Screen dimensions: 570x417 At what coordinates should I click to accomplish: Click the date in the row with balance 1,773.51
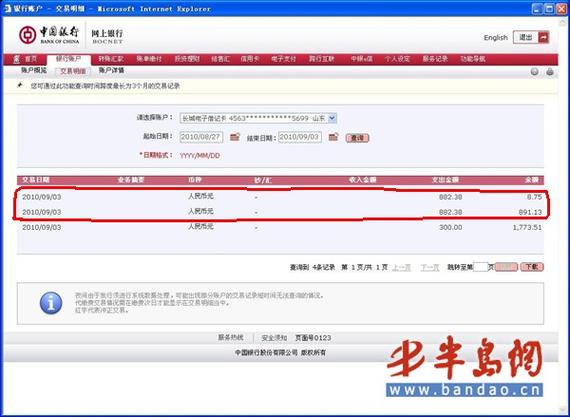point(41,227)
